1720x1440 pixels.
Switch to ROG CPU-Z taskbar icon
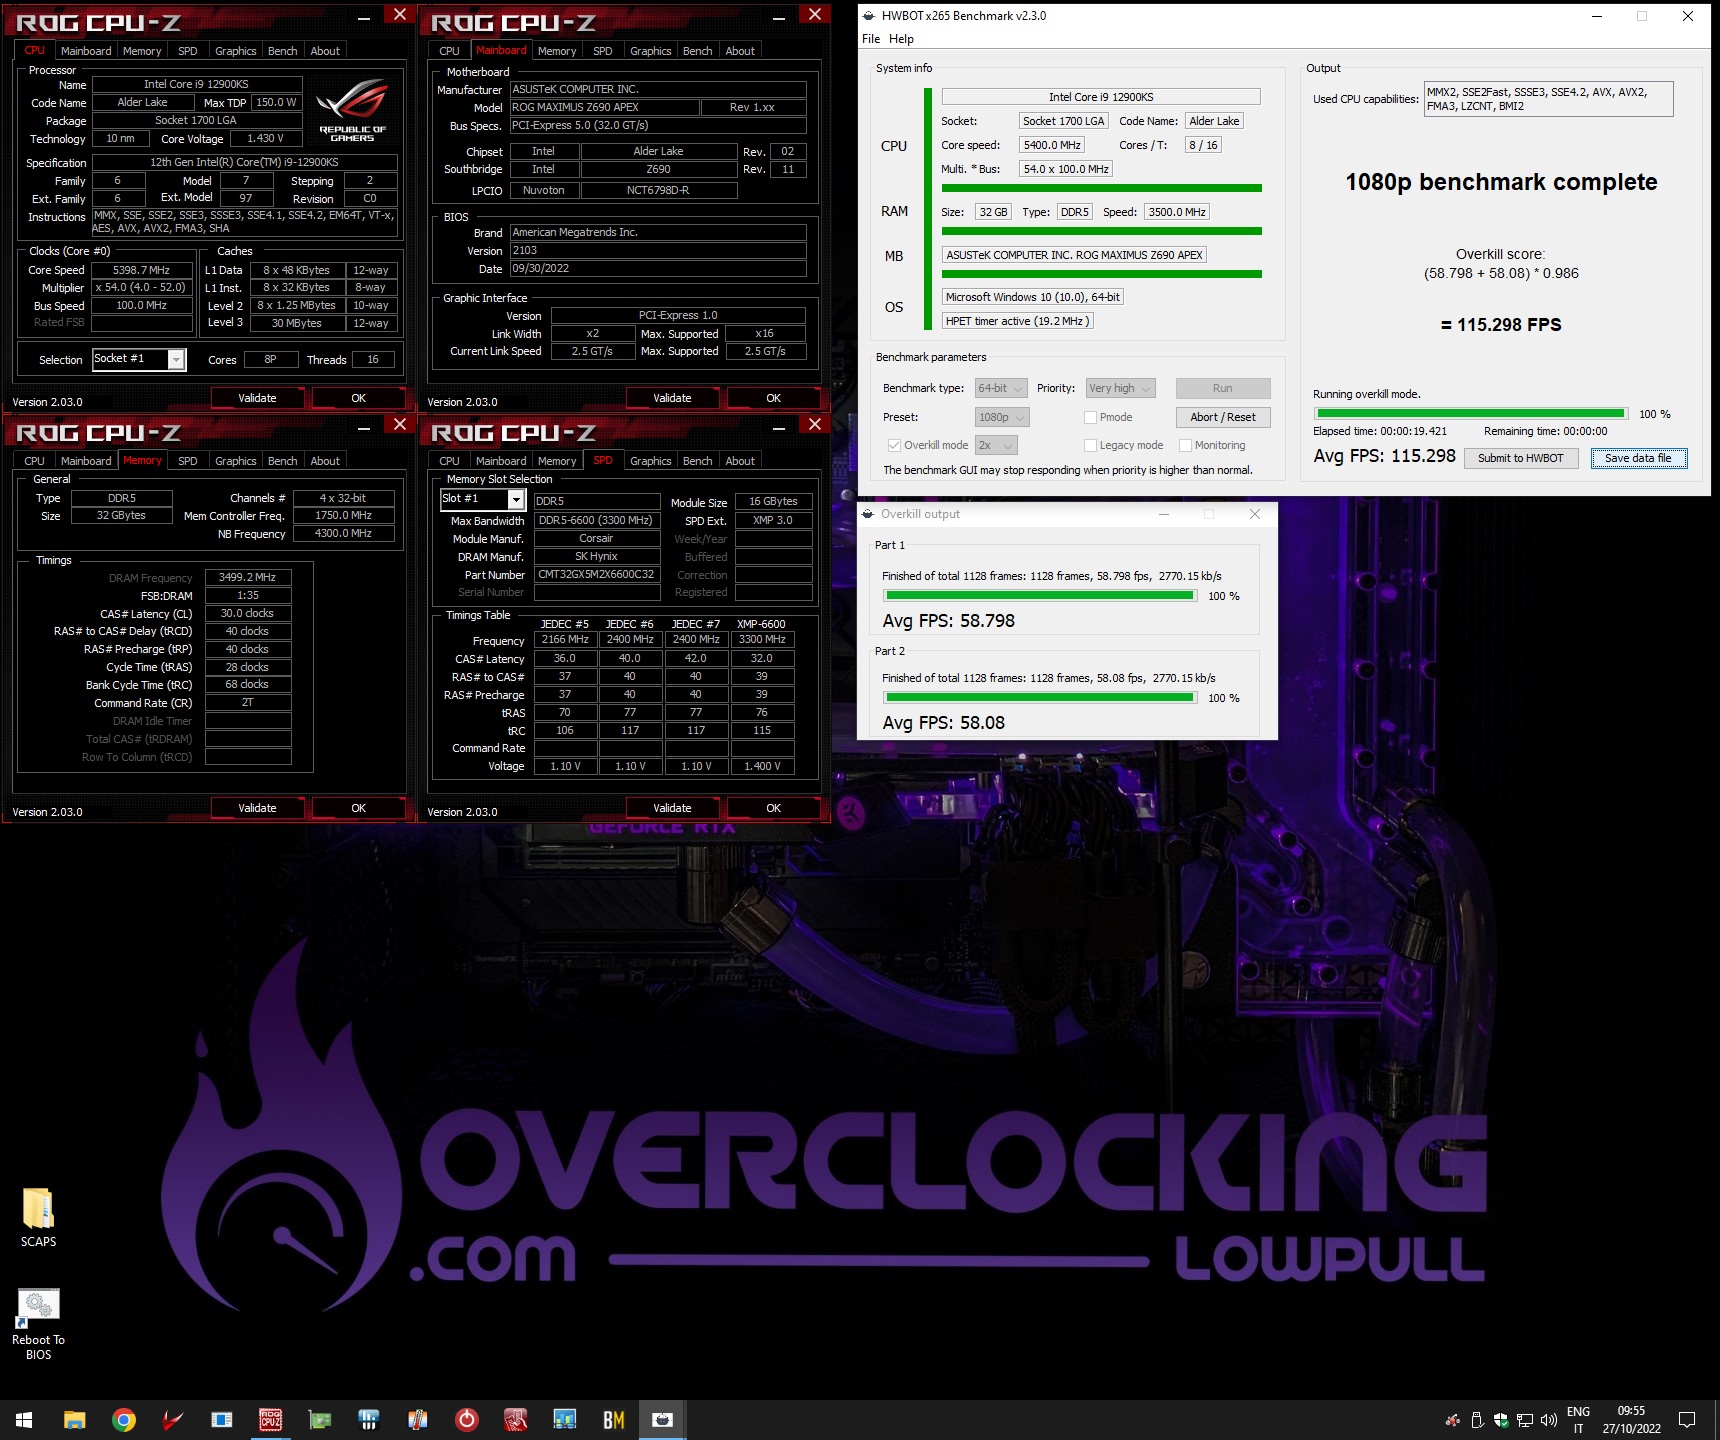pos(271,1419)
